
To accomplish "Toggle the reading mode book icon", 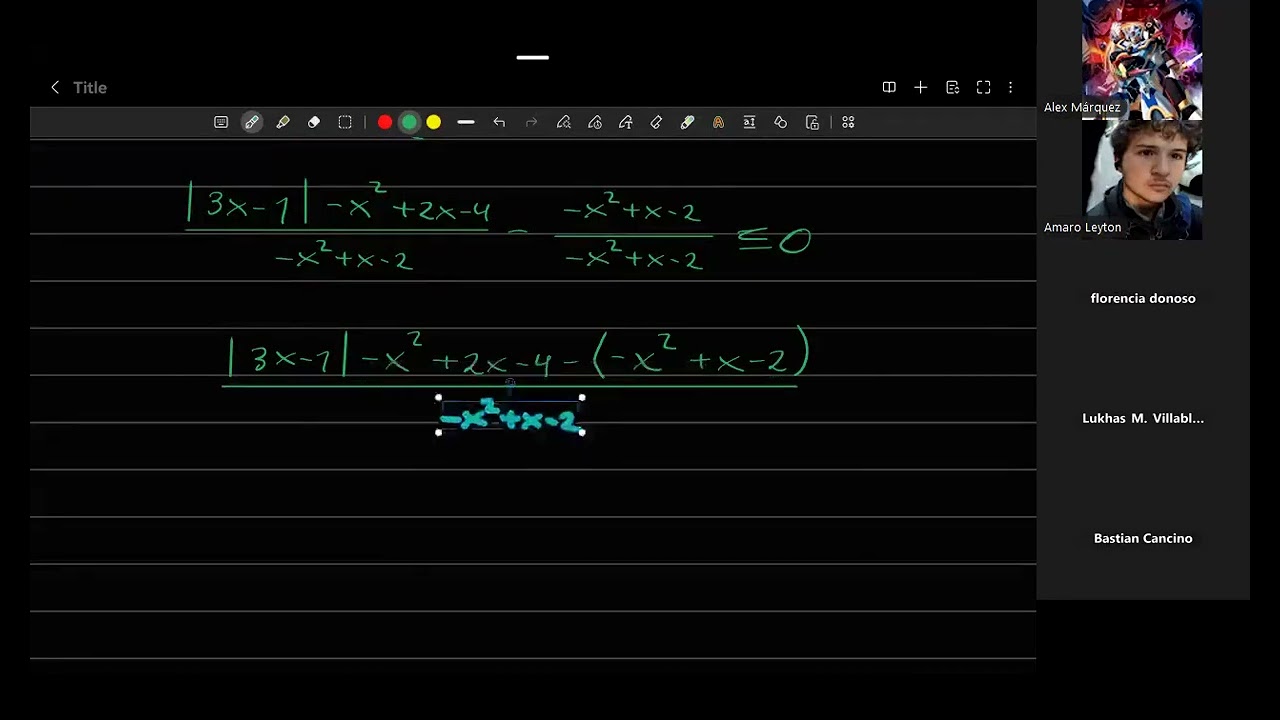I will (x=889, y=88).
